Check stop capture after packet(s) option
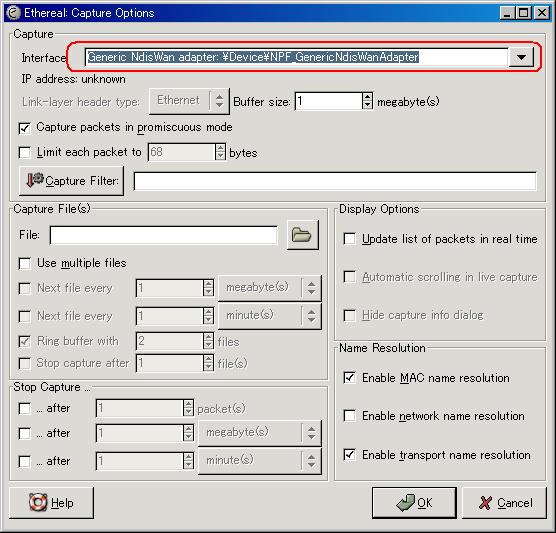This screenshot has width=556, height=533. pos(24,408)
